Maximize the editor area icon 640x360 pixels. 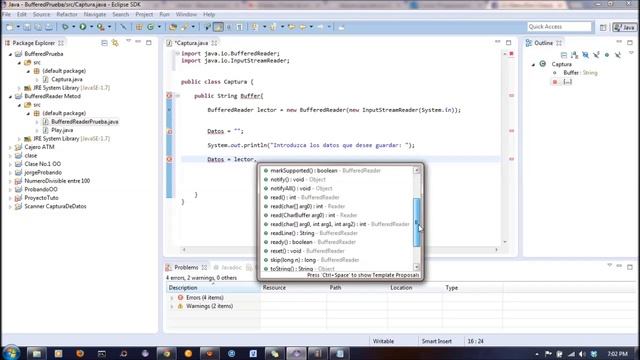pyautogui.click(x=508, y=42)
